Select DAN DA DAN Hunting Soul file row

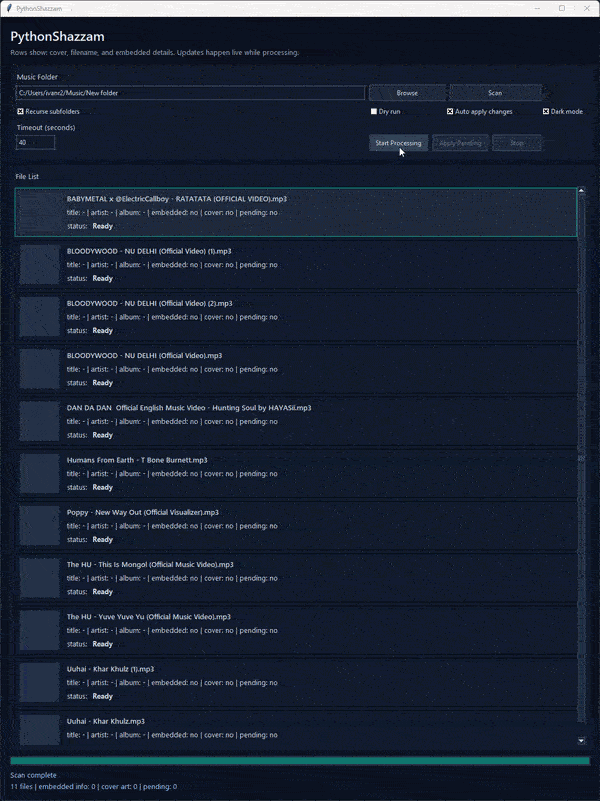[x=296, y=421]
